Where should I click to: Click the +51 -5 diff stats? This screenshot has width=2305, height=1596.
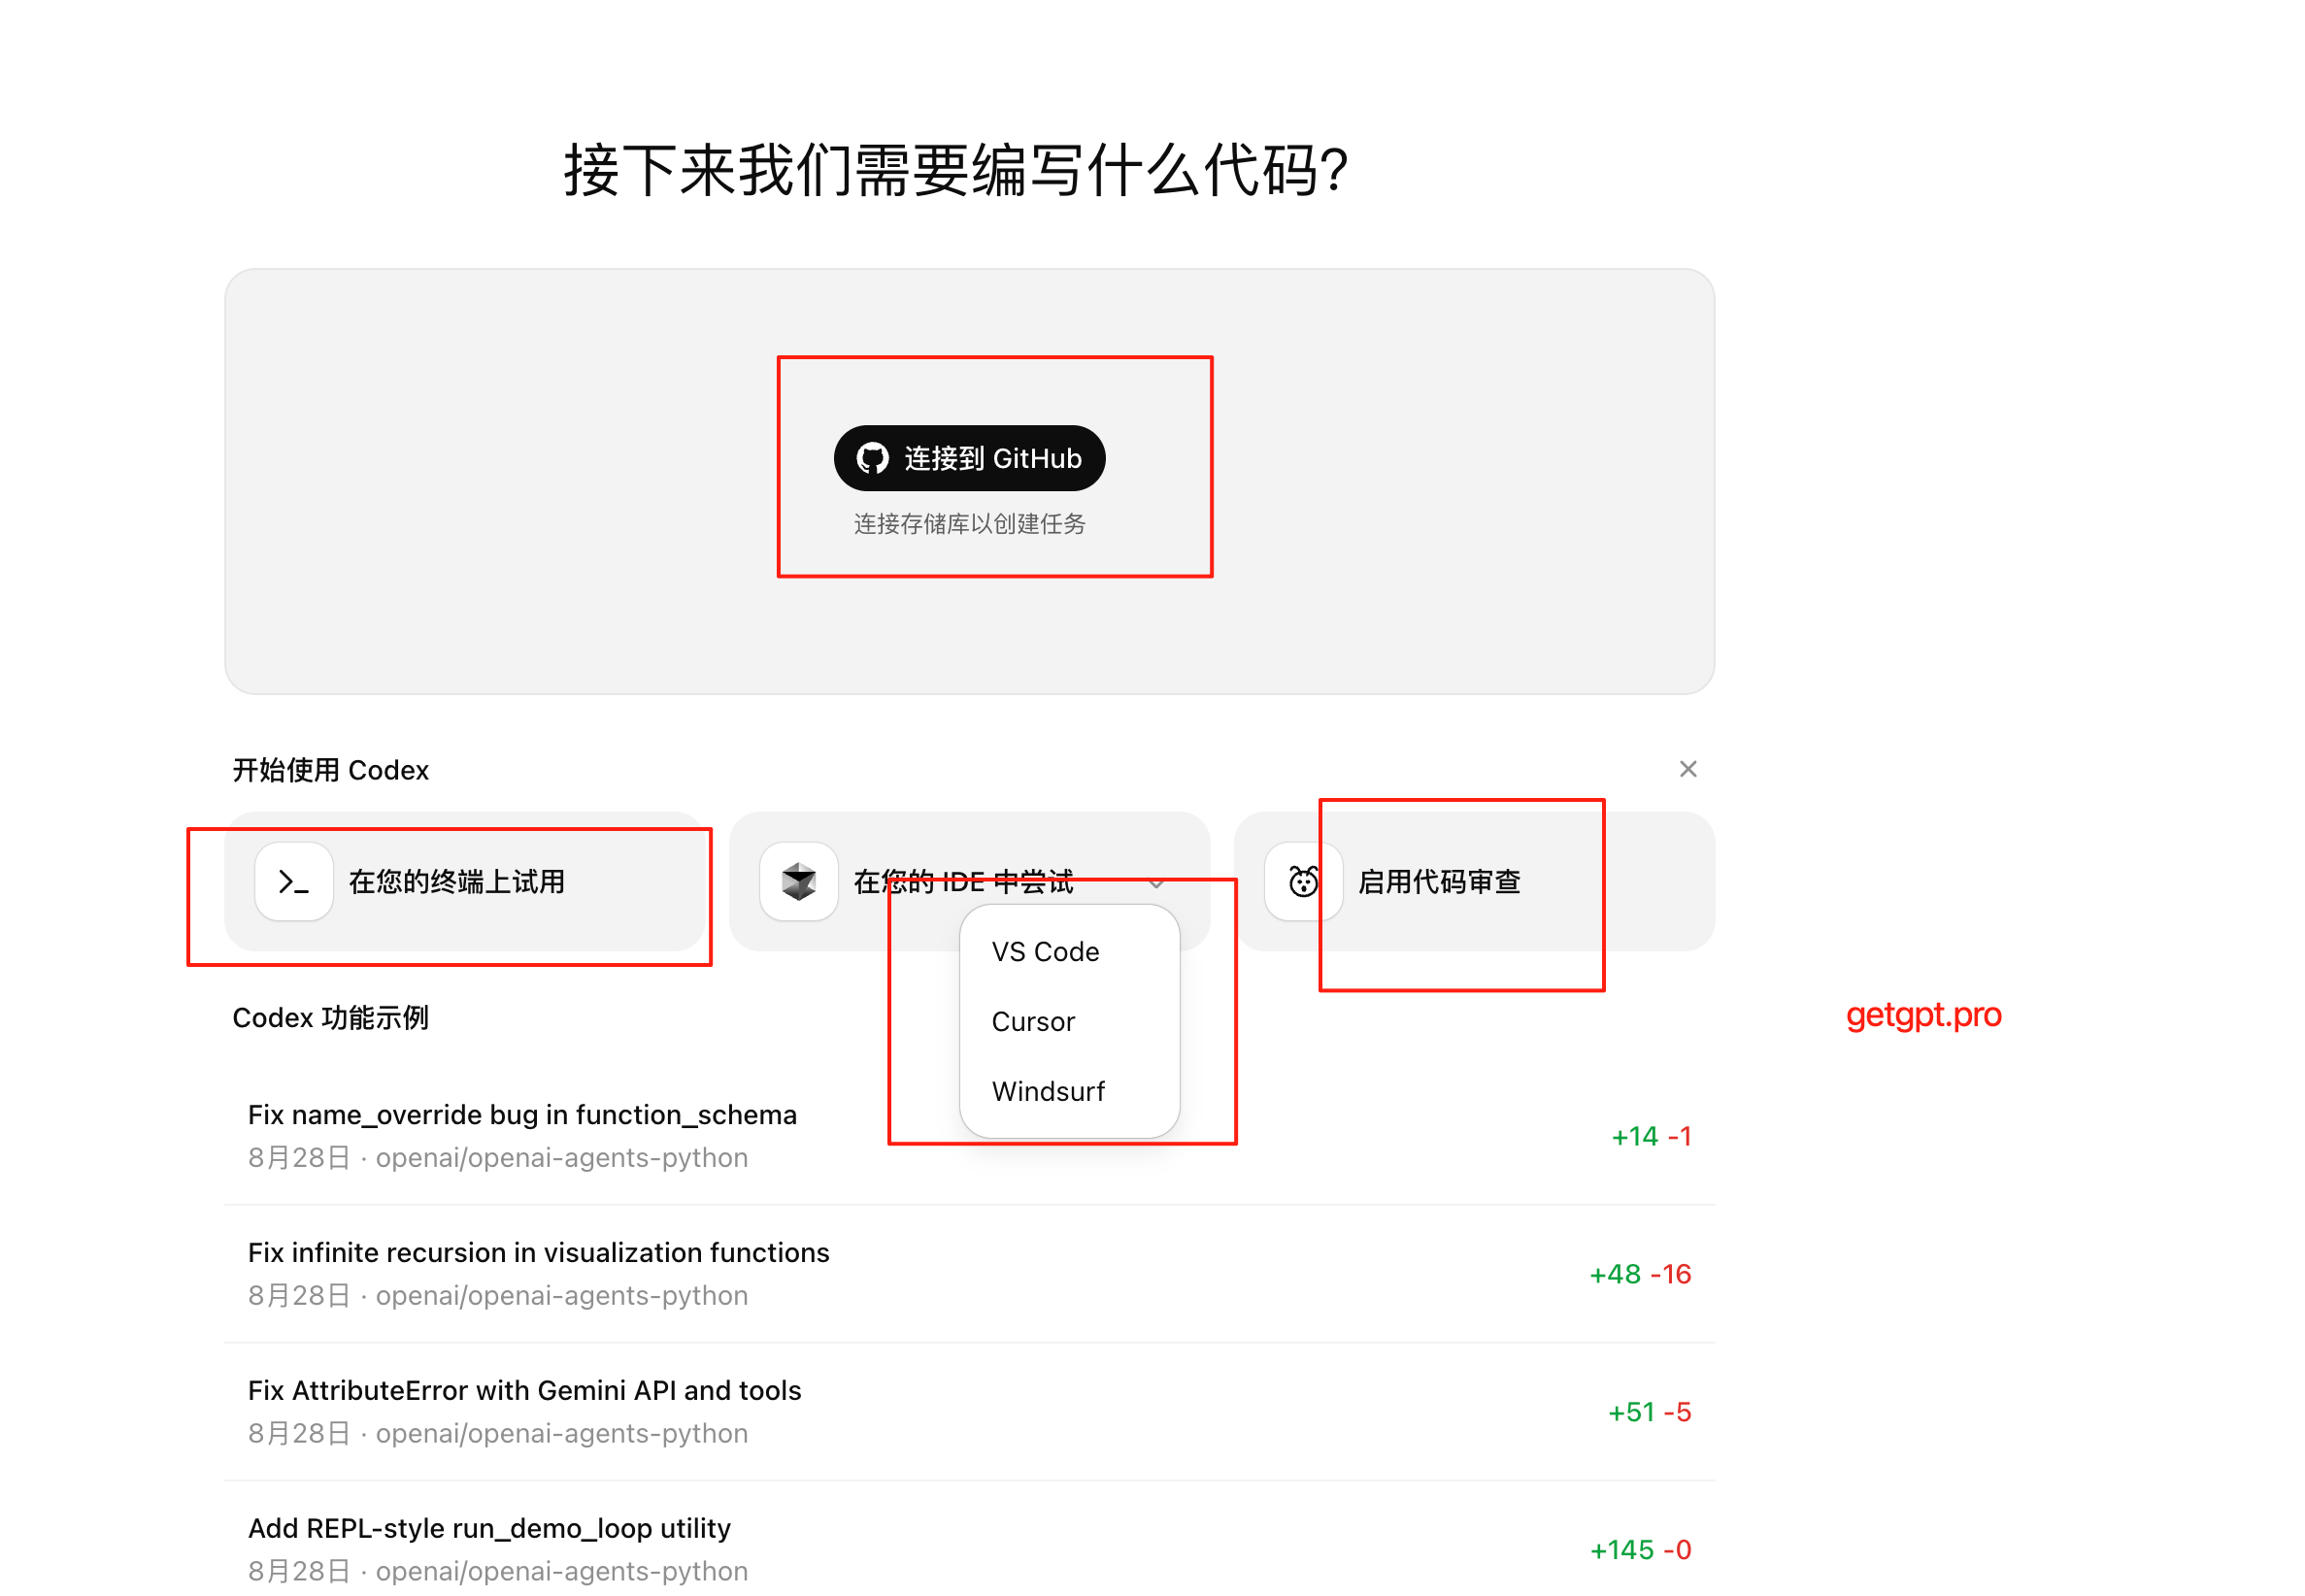coord(1649,1412)
